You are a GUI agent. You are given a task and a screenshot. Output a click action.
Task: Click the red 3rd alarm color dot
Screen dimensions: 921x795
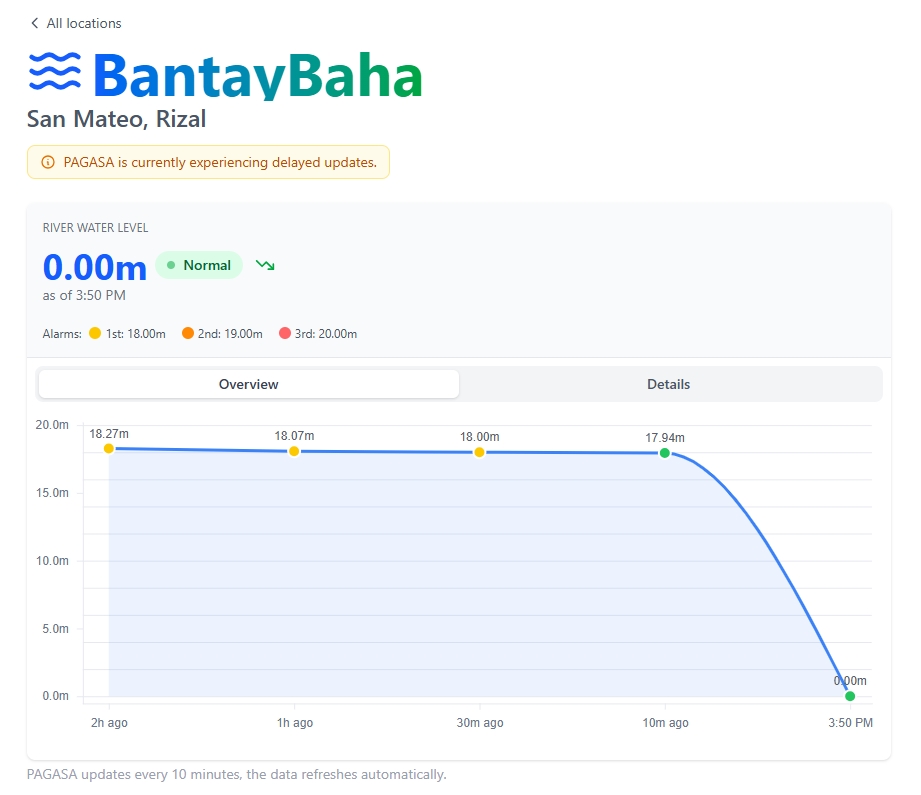[285, 333]
